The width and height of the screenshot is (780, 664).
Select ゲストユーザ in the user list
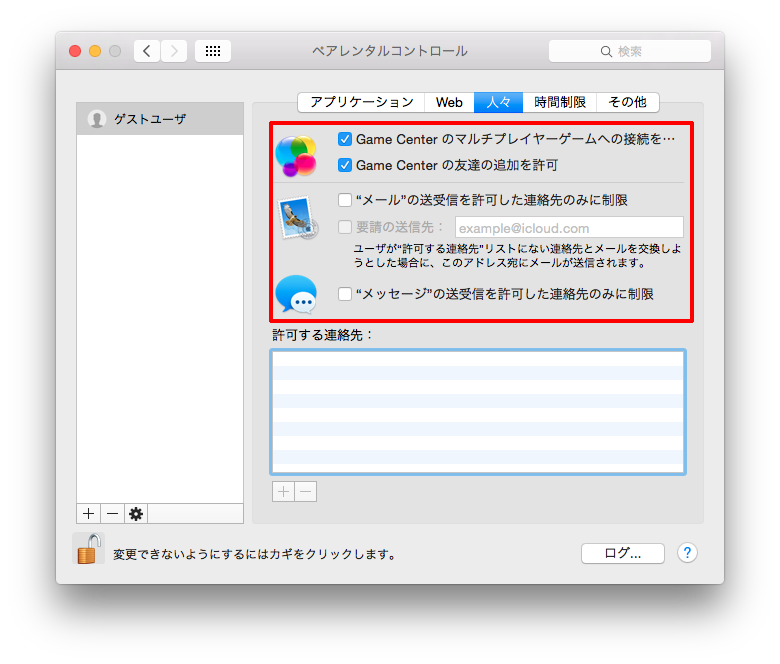point(160,119)
